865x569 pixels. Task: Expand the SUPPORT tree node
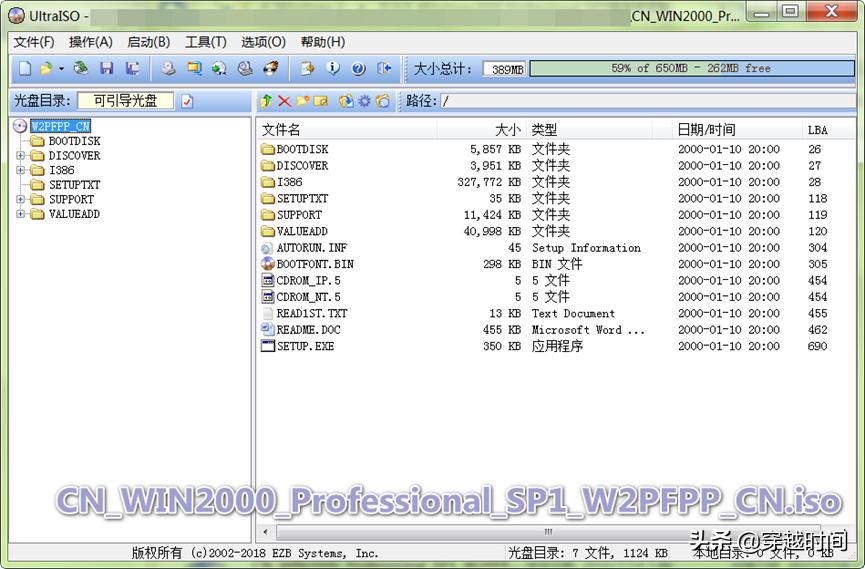(x=20, y=199)
